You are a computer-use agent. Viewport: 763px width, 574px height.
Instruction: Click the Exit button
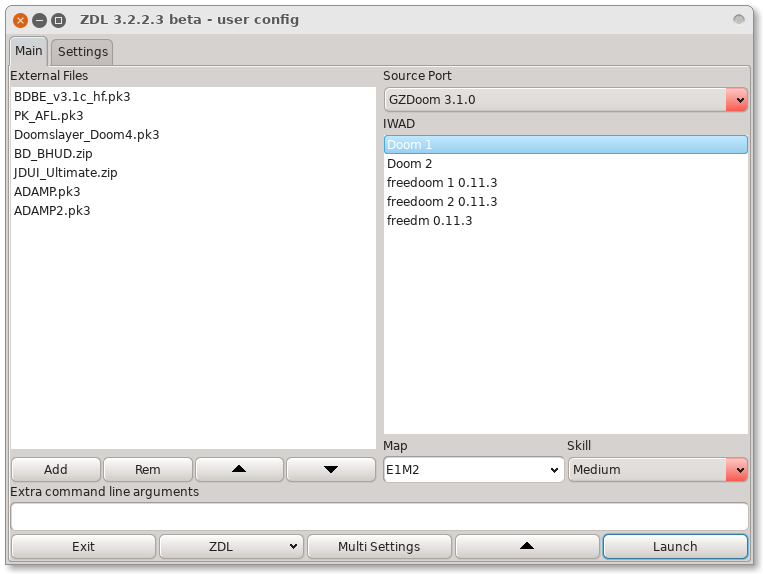83,547
